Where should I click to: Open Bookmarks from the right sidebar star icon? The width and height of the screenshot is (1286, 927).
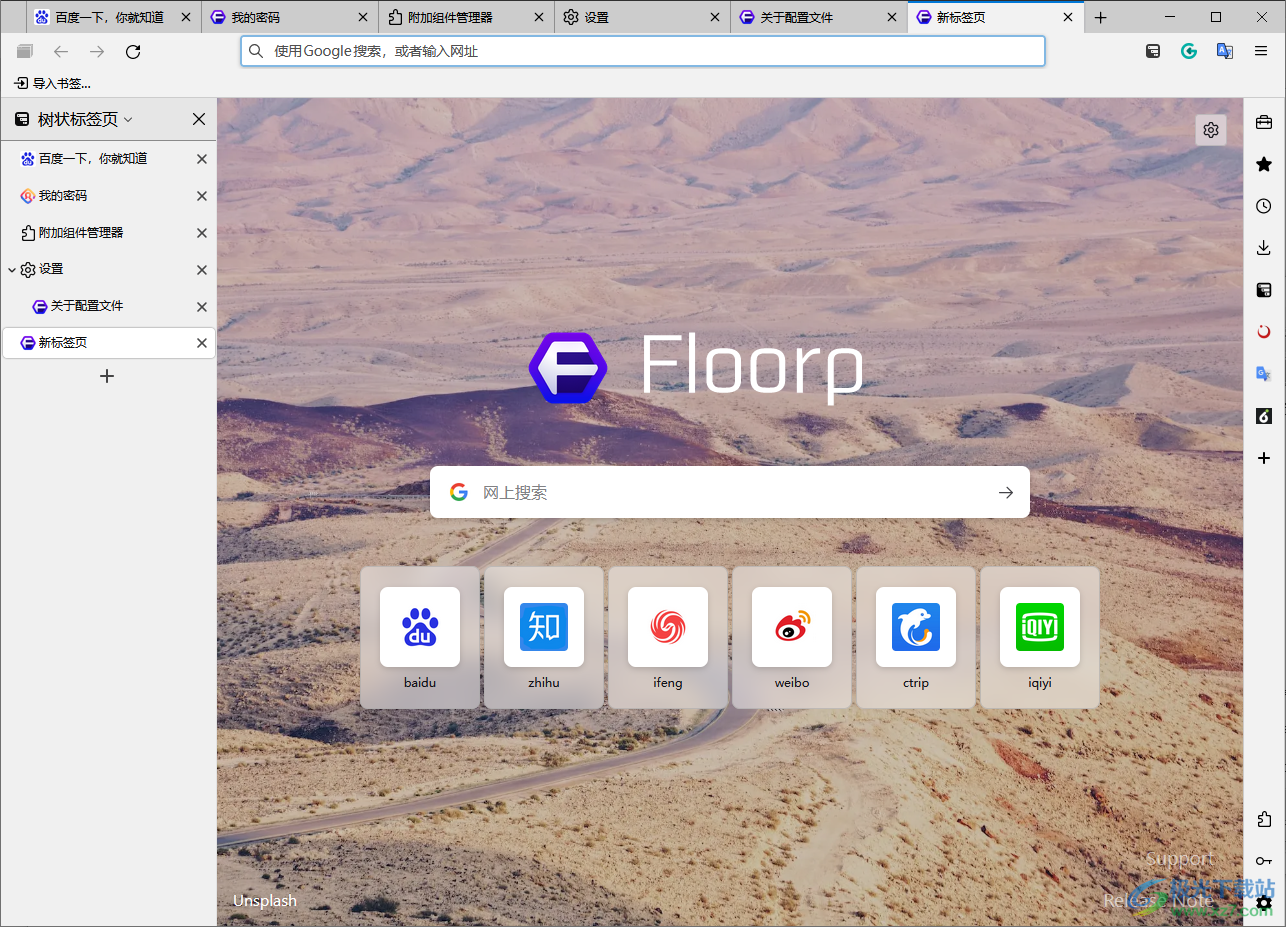point(1263,163)
